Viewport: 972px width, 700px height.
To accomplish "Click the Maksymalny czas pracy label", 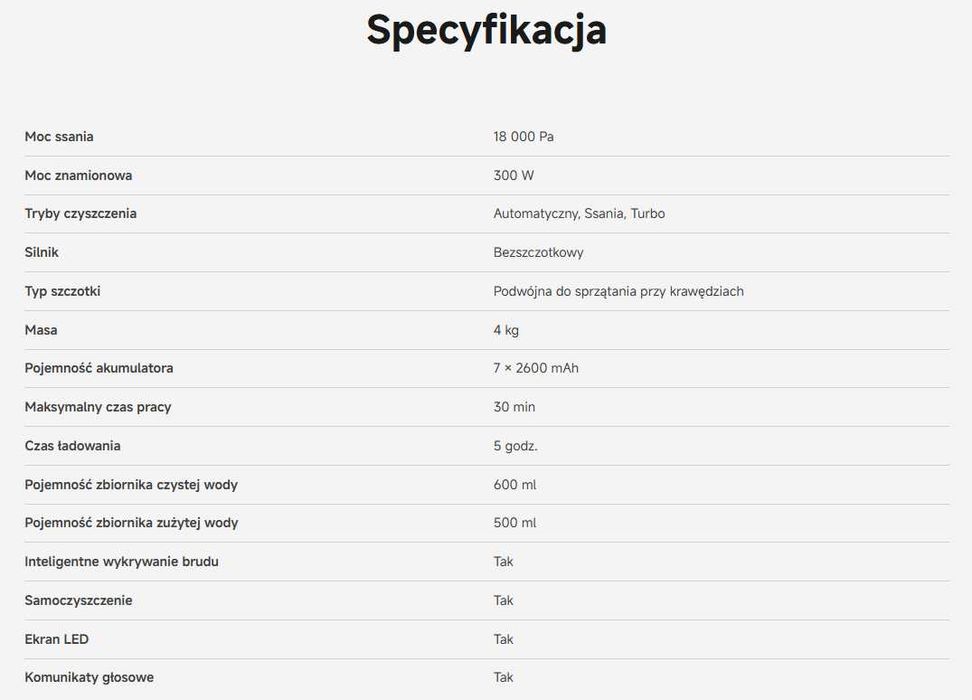I will pos(98,407).
